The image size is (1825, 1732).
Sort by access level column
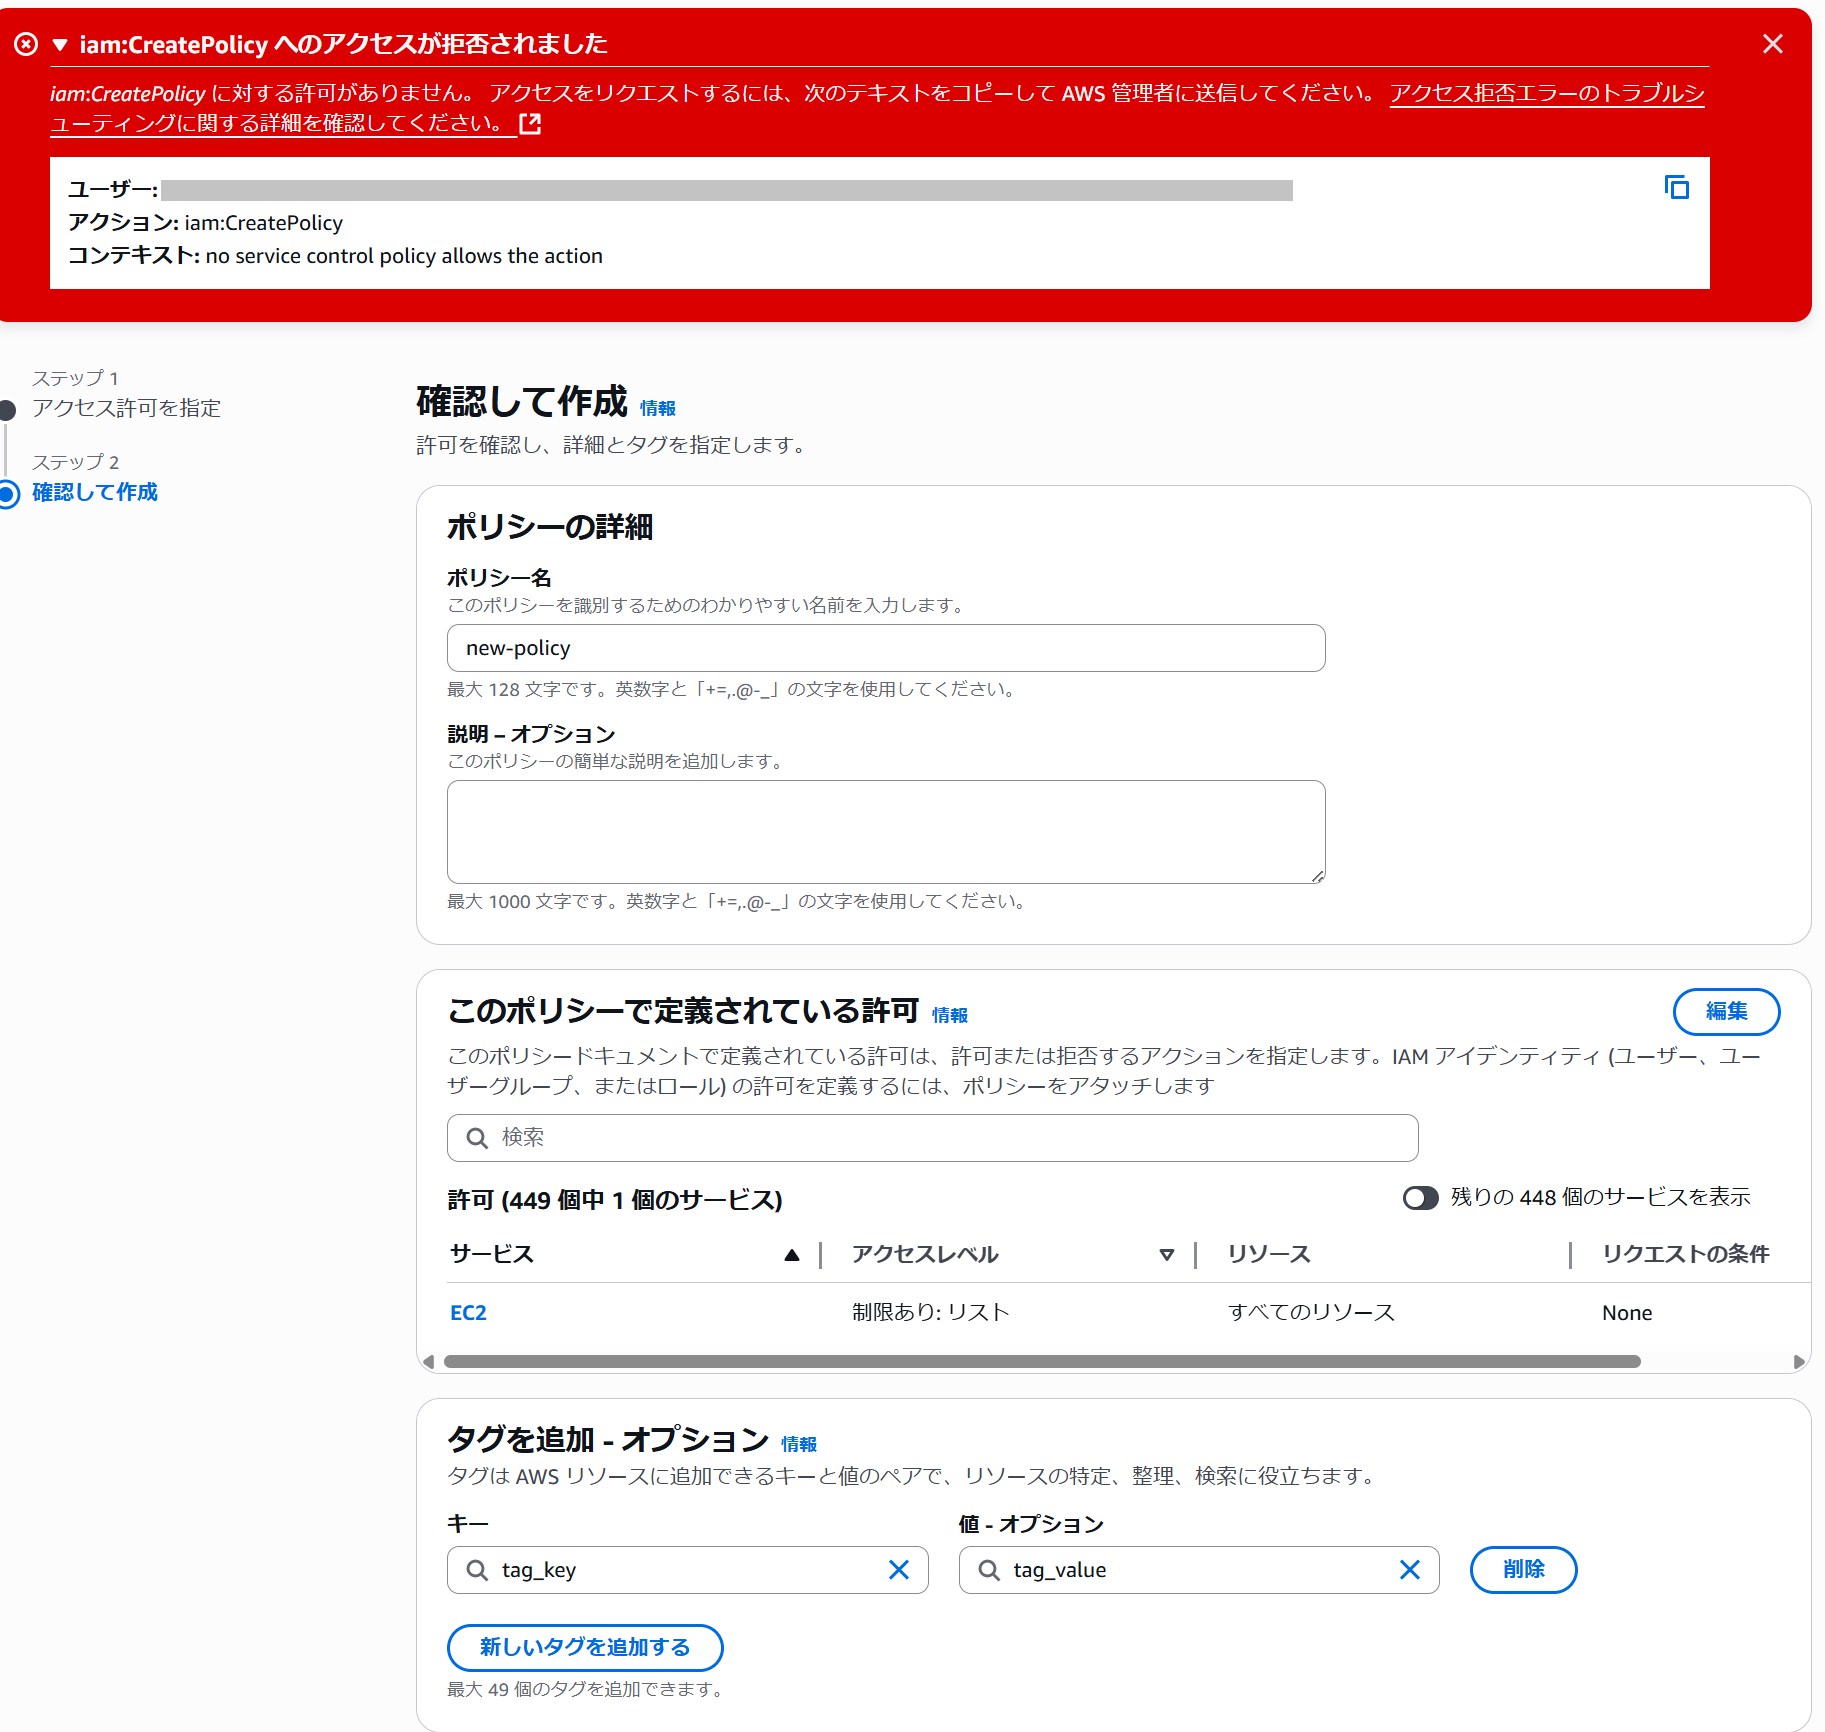click(x=1166, y=1255)
